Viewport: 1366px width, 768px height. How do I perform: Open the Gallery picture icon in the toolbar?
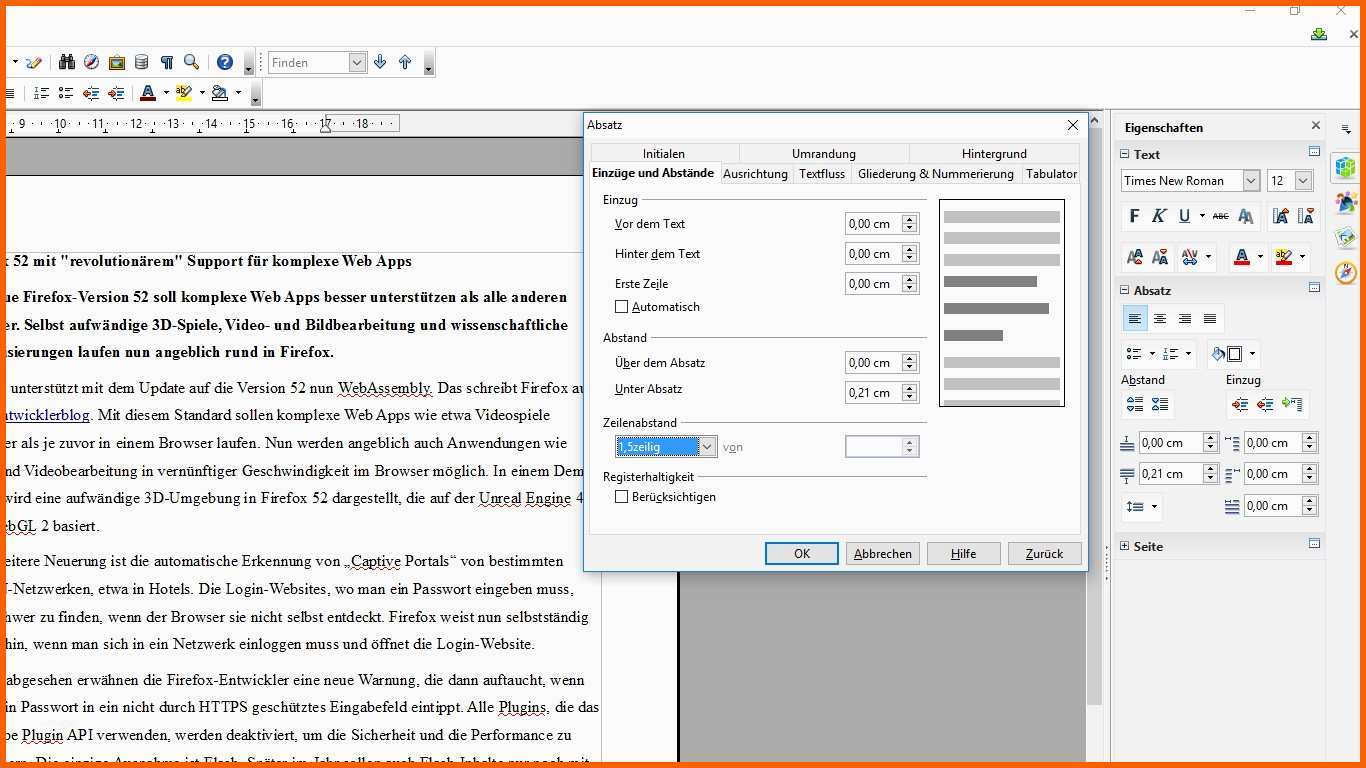coord(117,62)
